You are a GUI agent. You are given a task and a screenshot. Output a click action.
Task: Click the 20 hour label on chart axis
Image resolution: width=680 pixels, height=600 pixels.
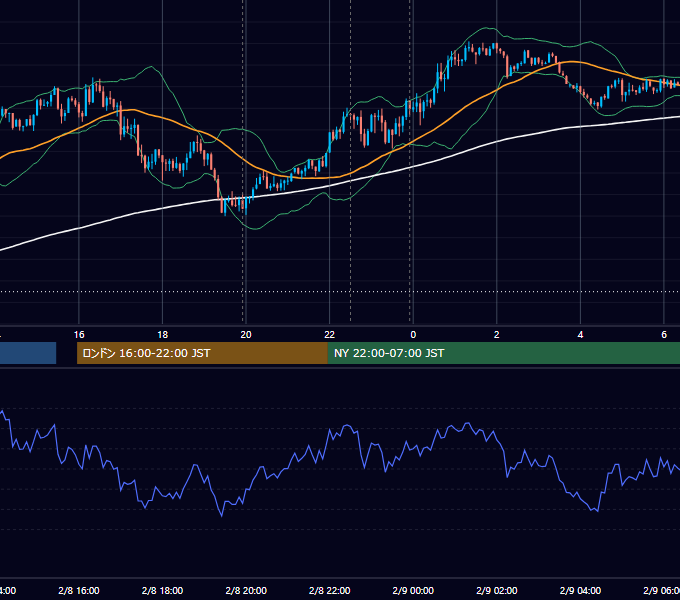coord(246,335)
